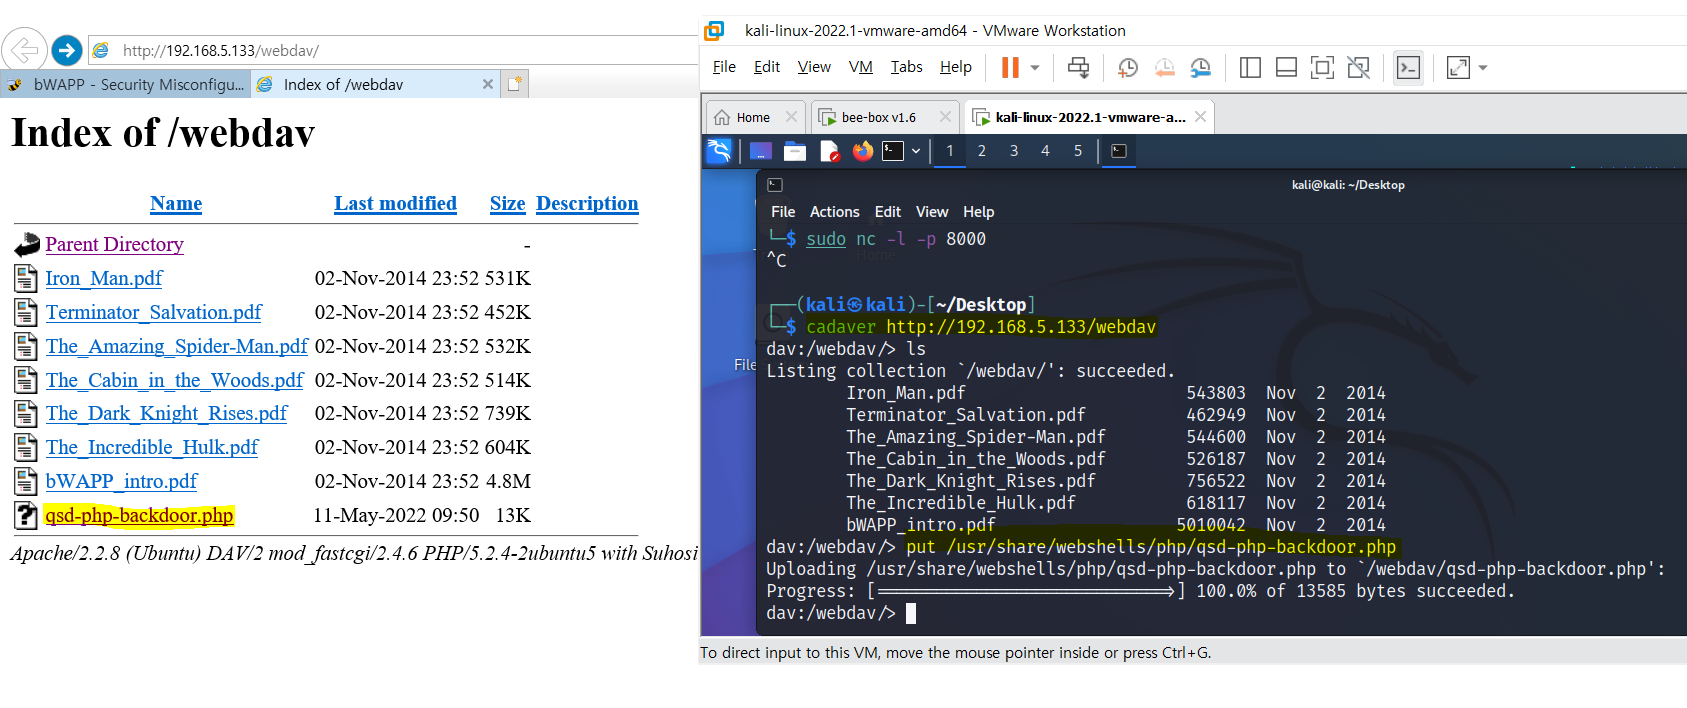Open dropdown arrow beside stretch display icon
This screenshot has height=708, width=1687.
[1483, 68]
